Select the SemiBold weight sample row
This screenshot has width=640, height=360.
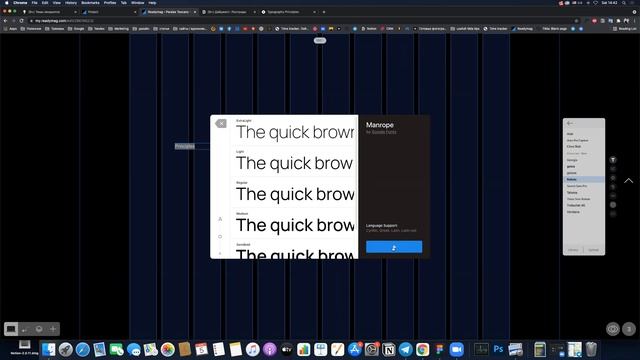coord(294,250)
